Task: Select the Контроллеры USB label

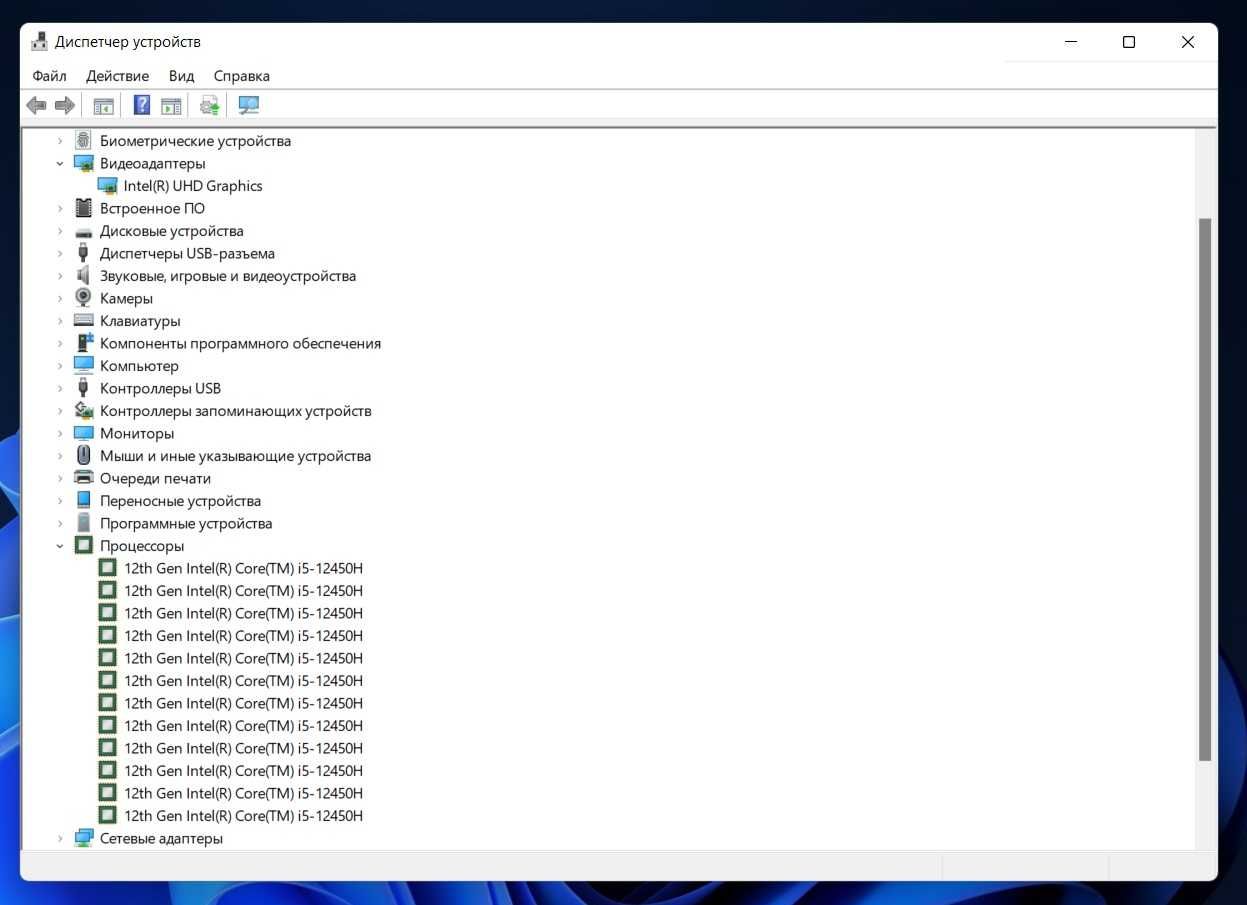Action: click(160, 388)
